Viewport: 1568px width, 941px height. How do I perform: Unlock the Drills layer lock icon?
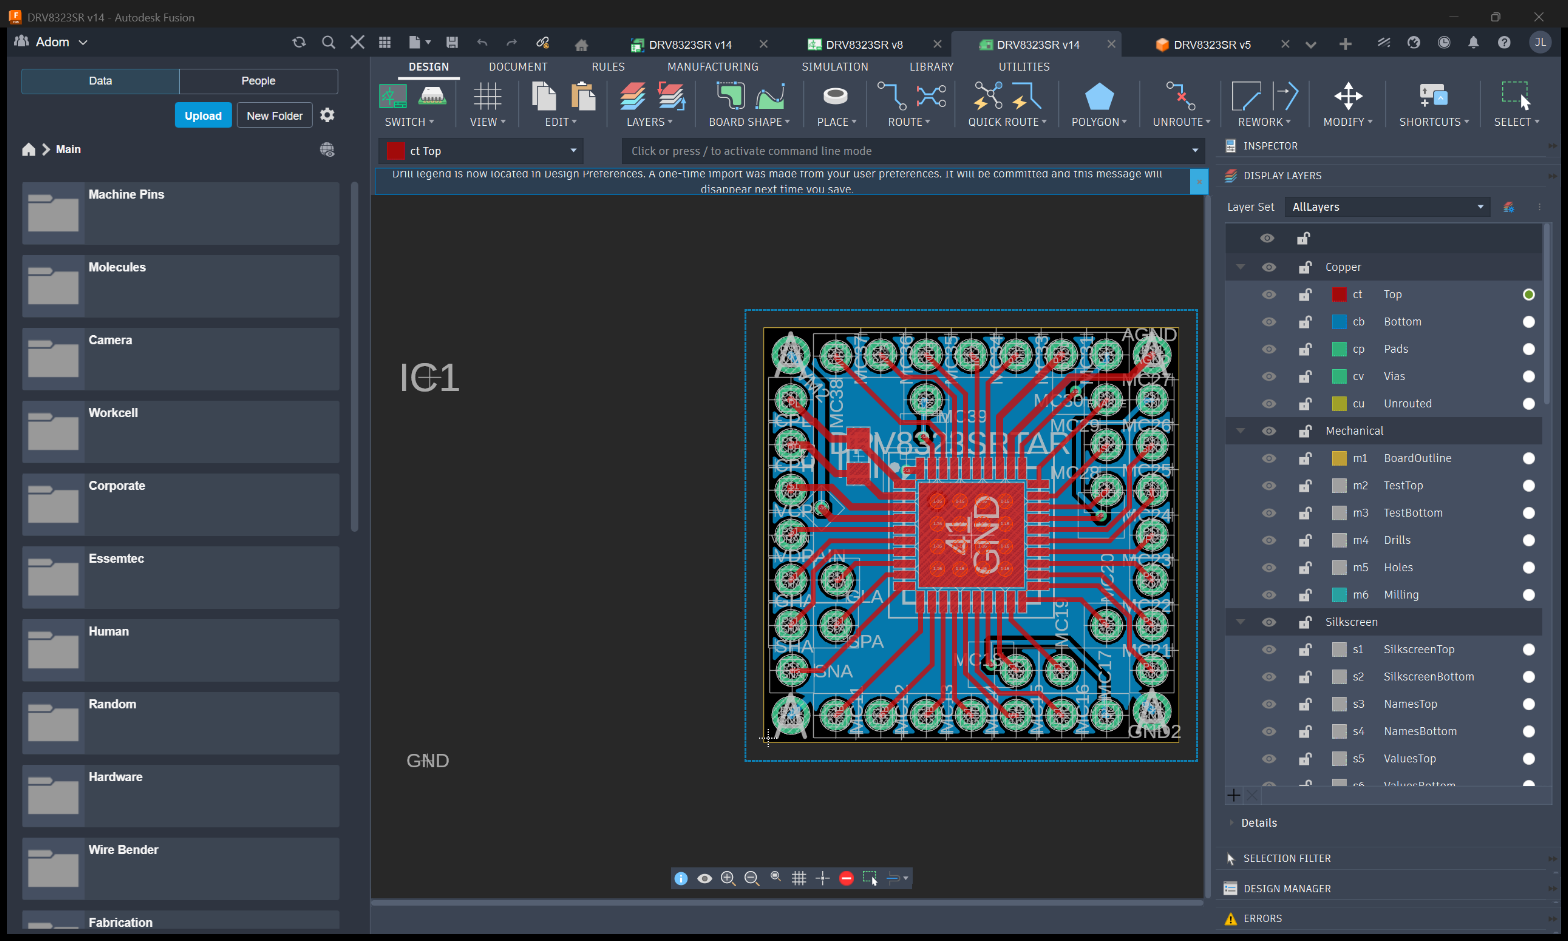(x=1305, y=540)
